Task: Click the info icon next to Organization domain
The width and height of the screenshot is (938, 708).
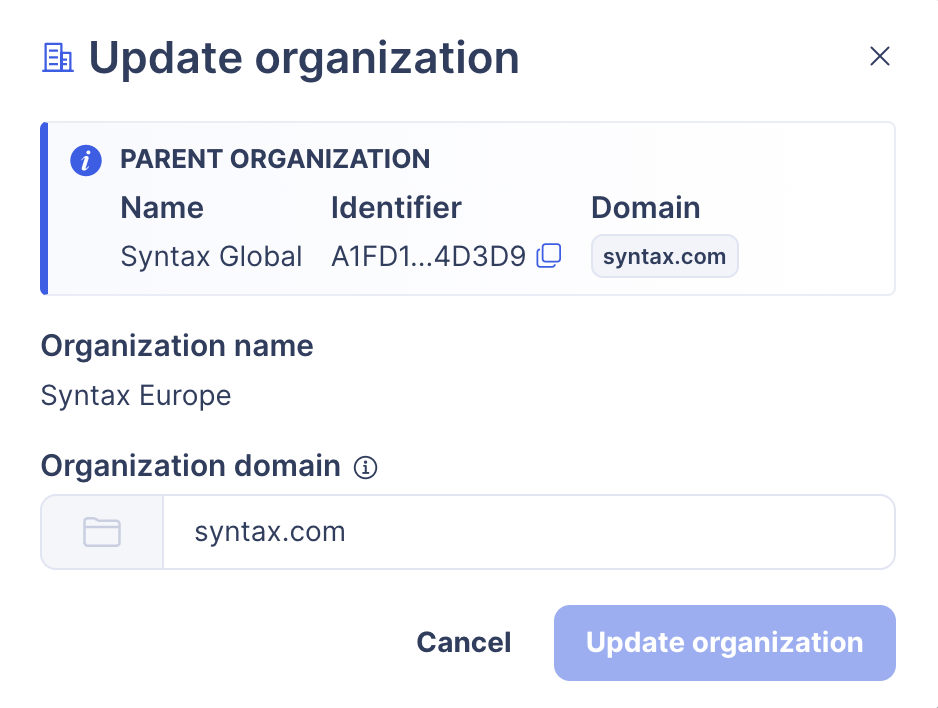Action: (x=366, y=467)
